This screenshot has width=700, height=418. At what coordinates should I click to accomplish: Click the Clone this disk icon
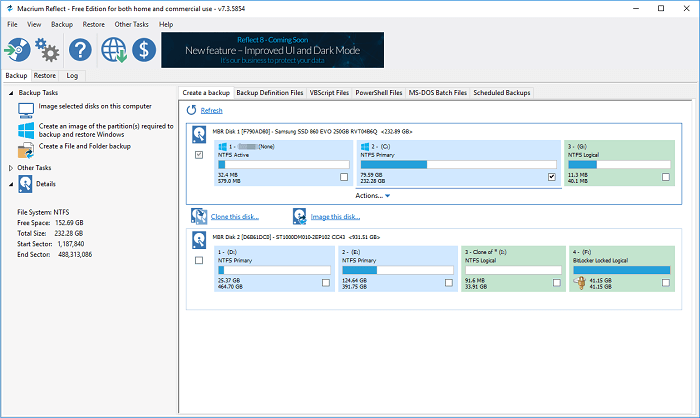pyautogui.click(x=199, y=216)
